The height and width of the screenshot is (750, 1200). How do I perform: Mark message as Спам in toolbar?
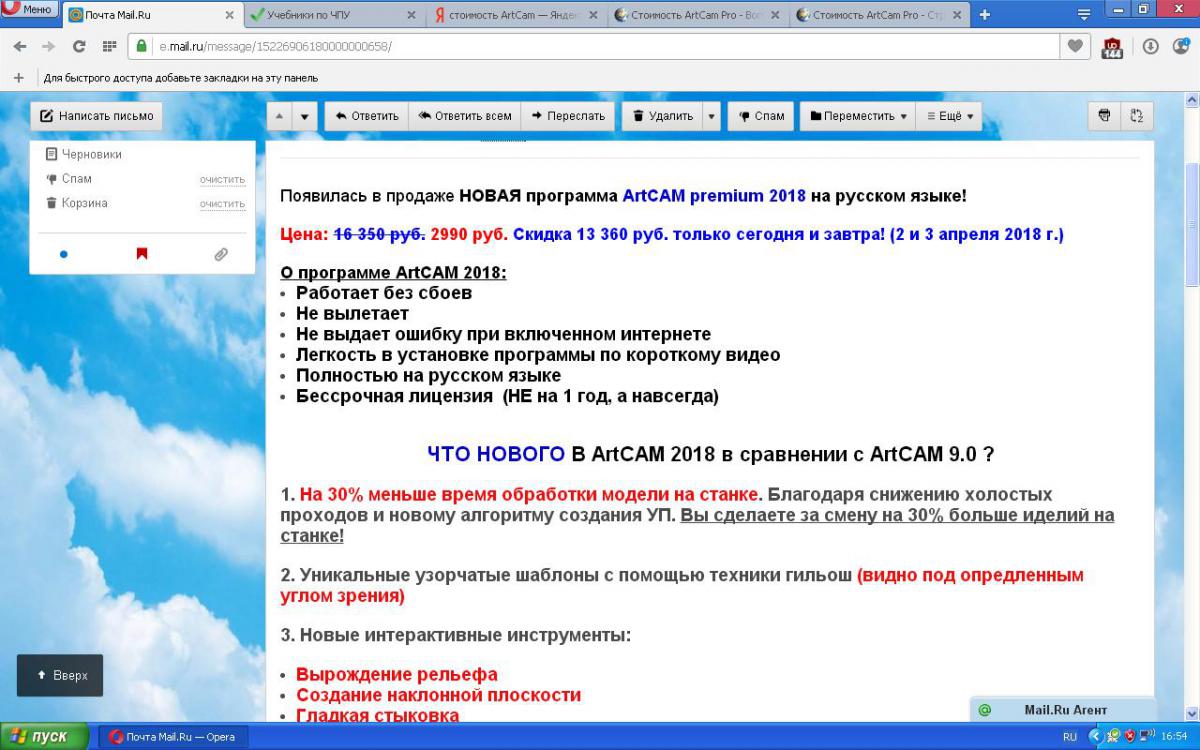(761, 116)
